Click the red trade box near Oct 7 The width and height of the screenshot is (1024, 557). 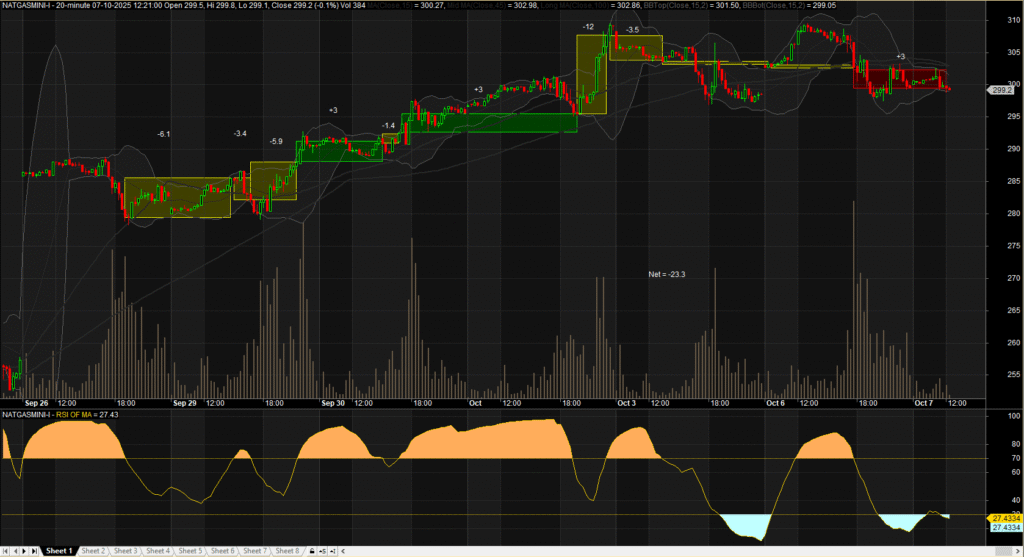(x=900, y=78)
